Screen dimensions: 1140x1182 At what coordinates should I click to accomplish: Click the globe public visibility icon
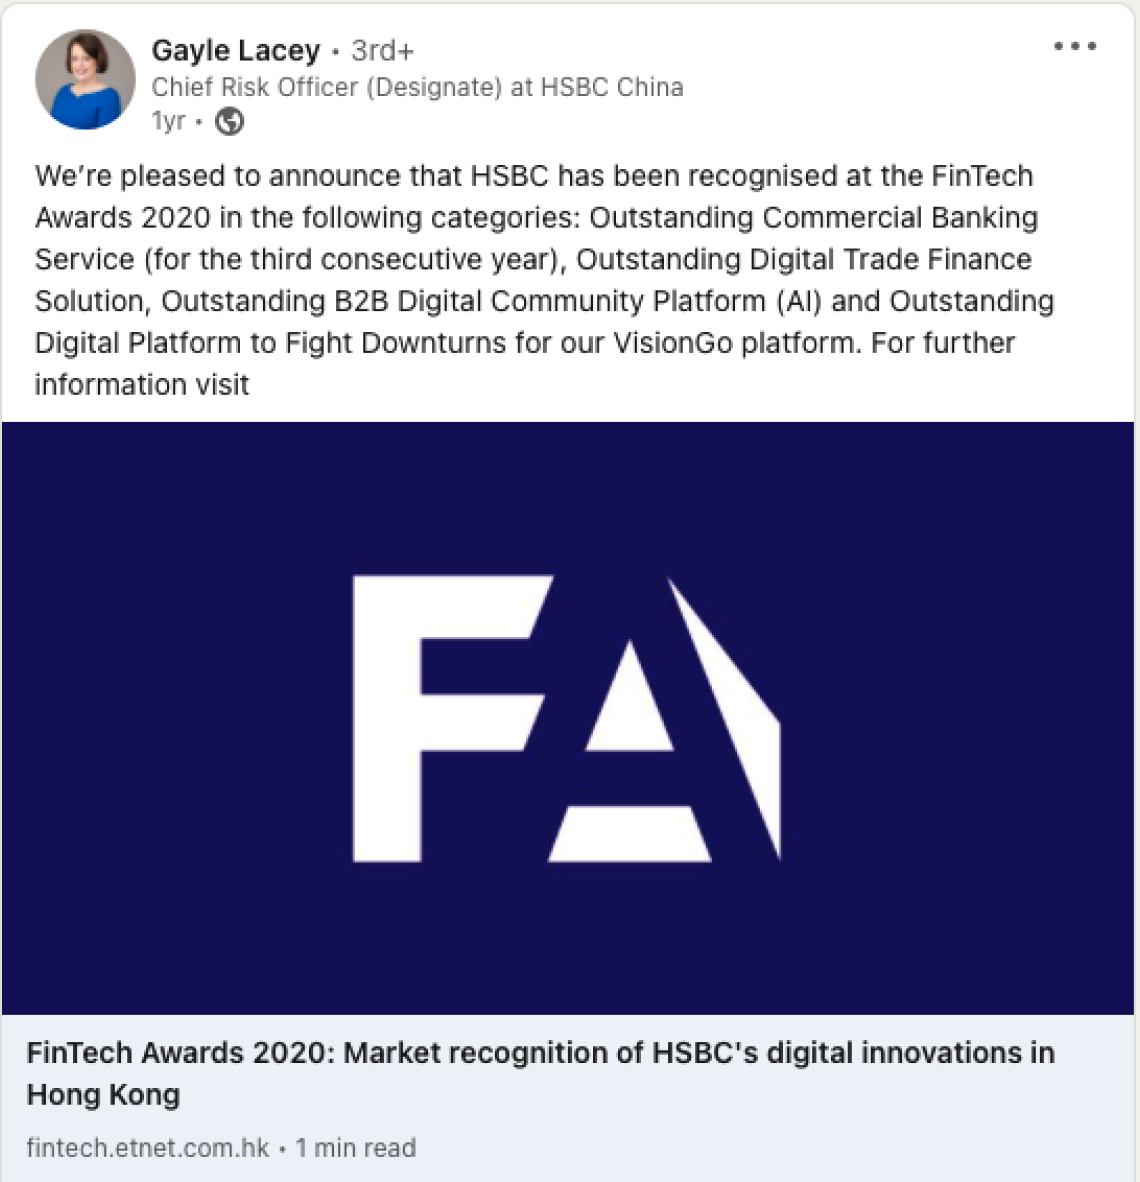tap(230, 122)
